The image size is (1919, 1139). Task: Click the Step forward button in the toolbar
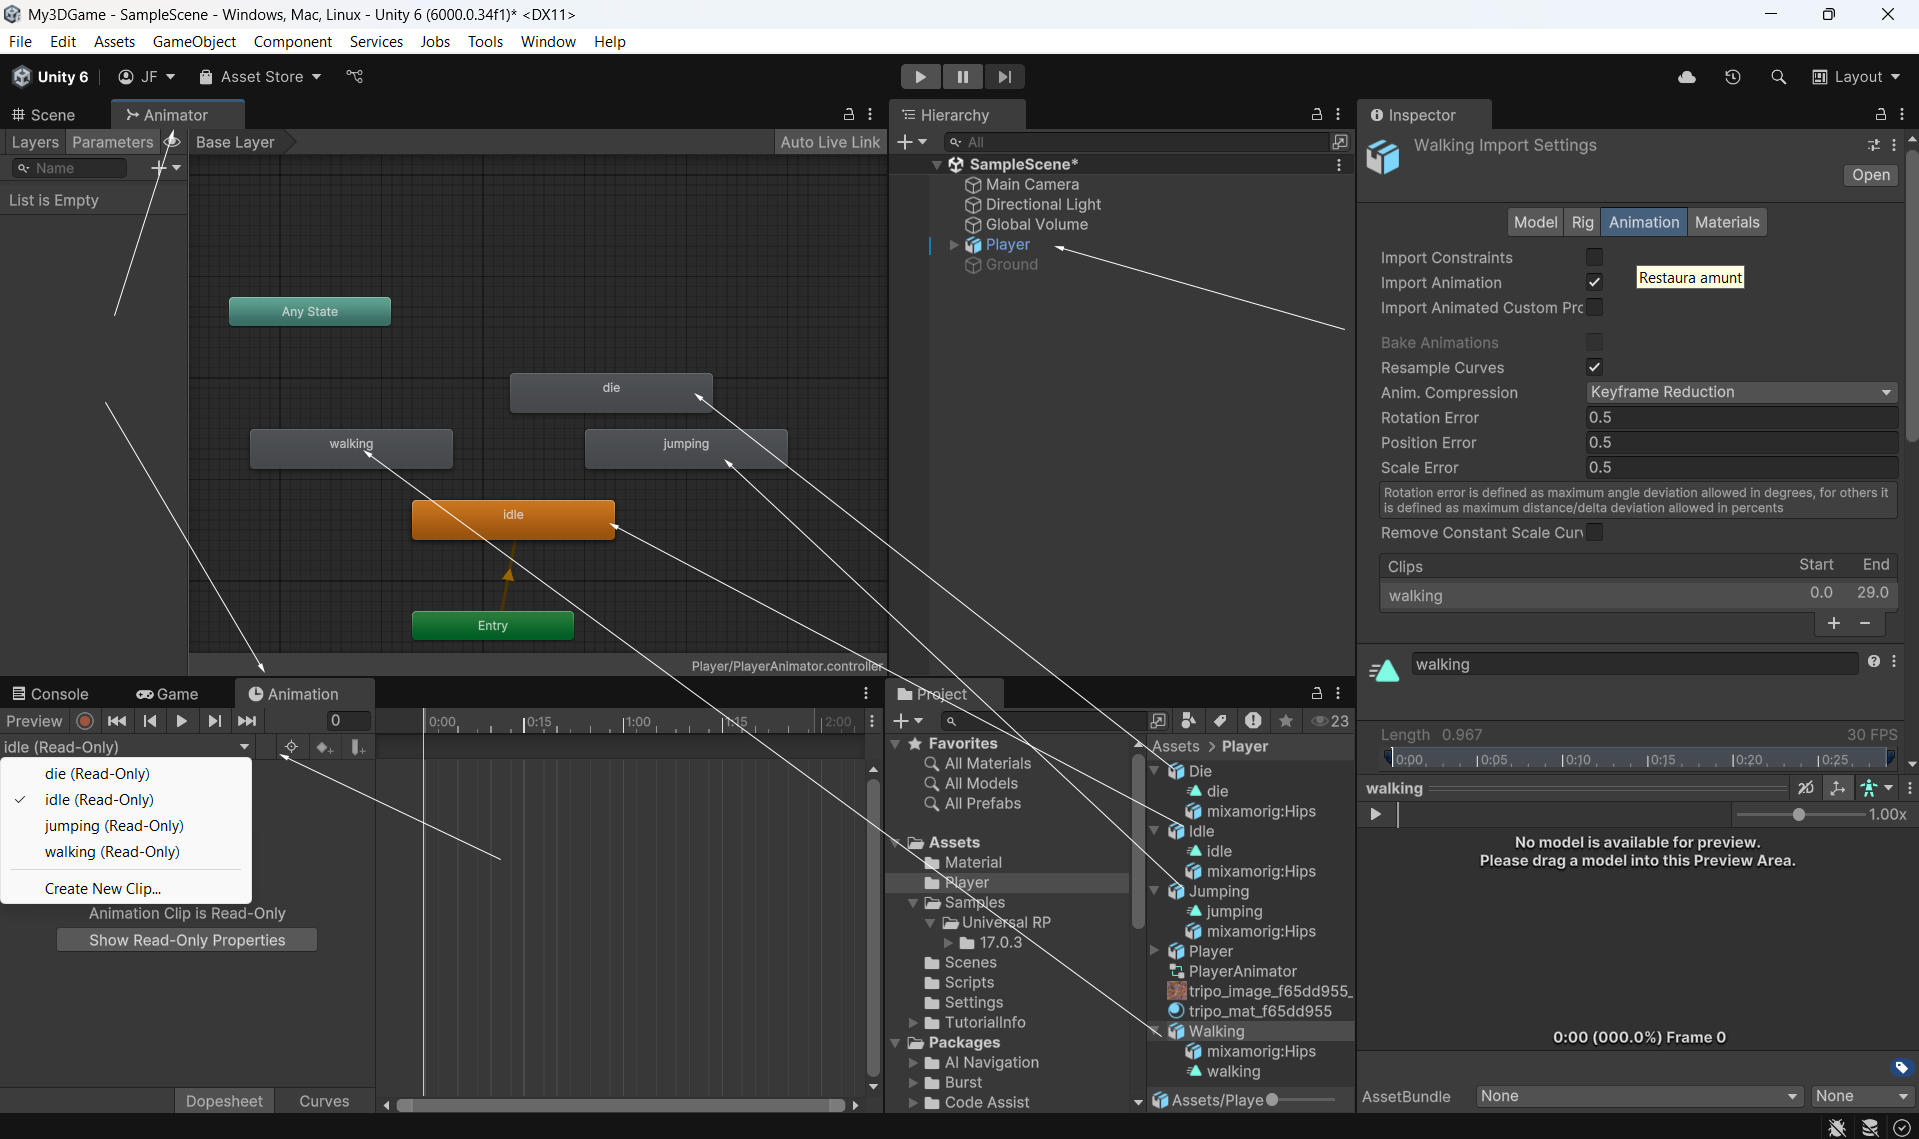coord(1004,77)
